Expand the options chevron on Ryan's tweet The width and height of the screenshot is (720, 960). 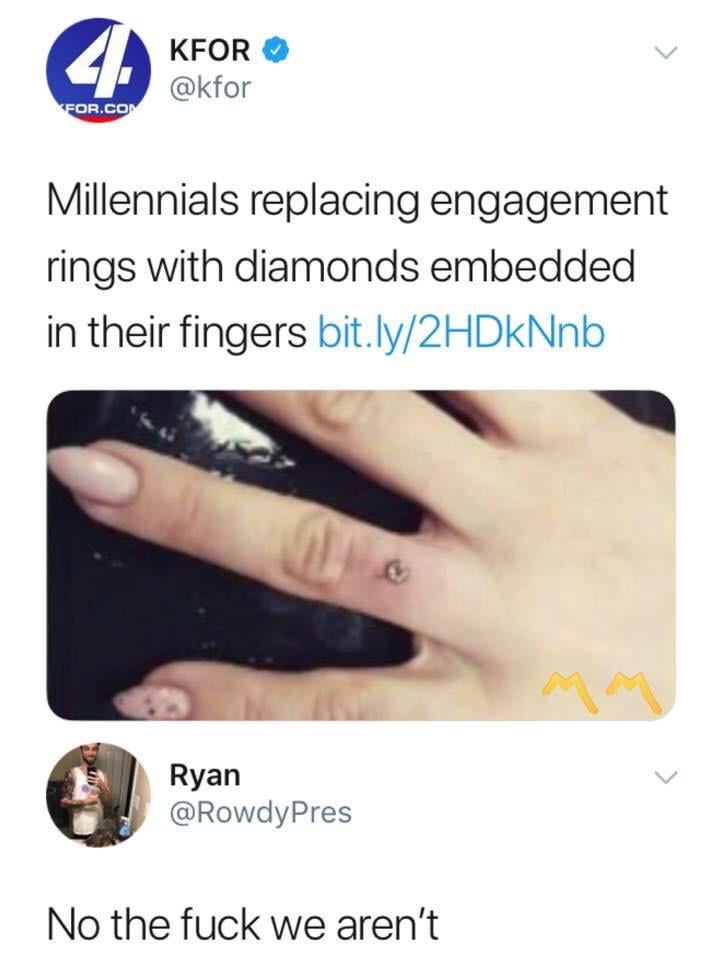[x=662, y=778]
